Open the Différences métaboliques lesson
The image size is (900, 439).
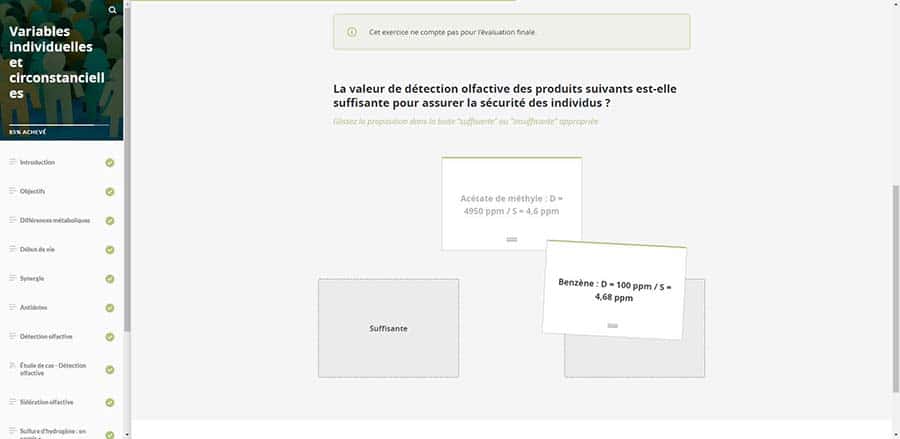[55, 220]
